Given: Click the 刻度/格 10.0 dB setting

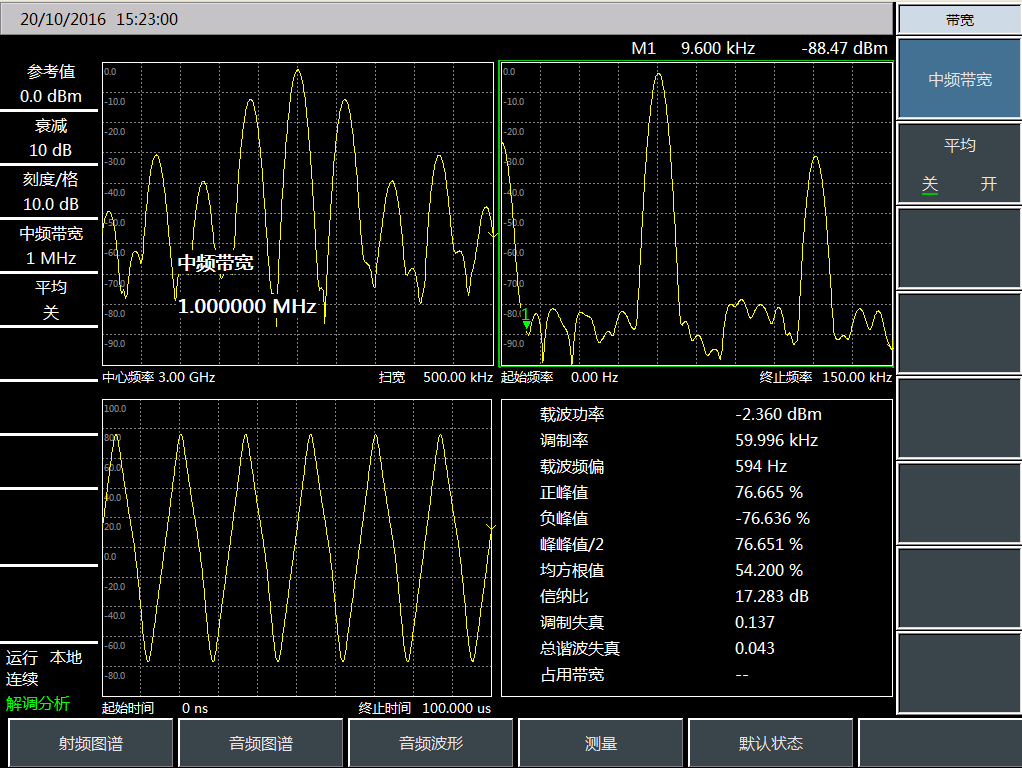Looking at the screenshot, I should coord(51,192).
